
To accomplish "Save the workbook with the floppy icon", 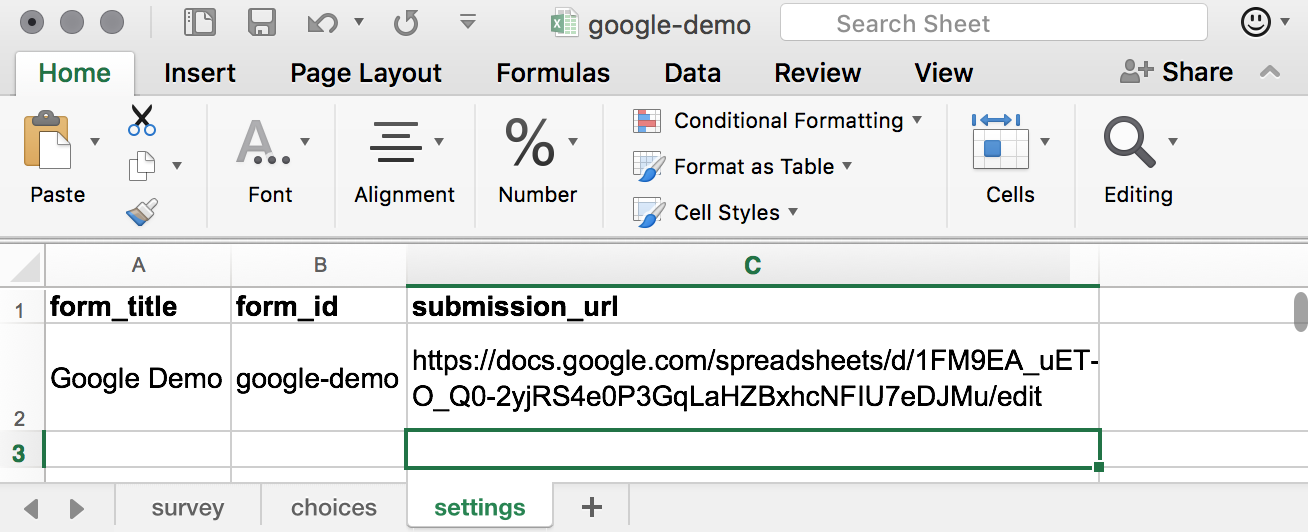I will click(262, 24).
